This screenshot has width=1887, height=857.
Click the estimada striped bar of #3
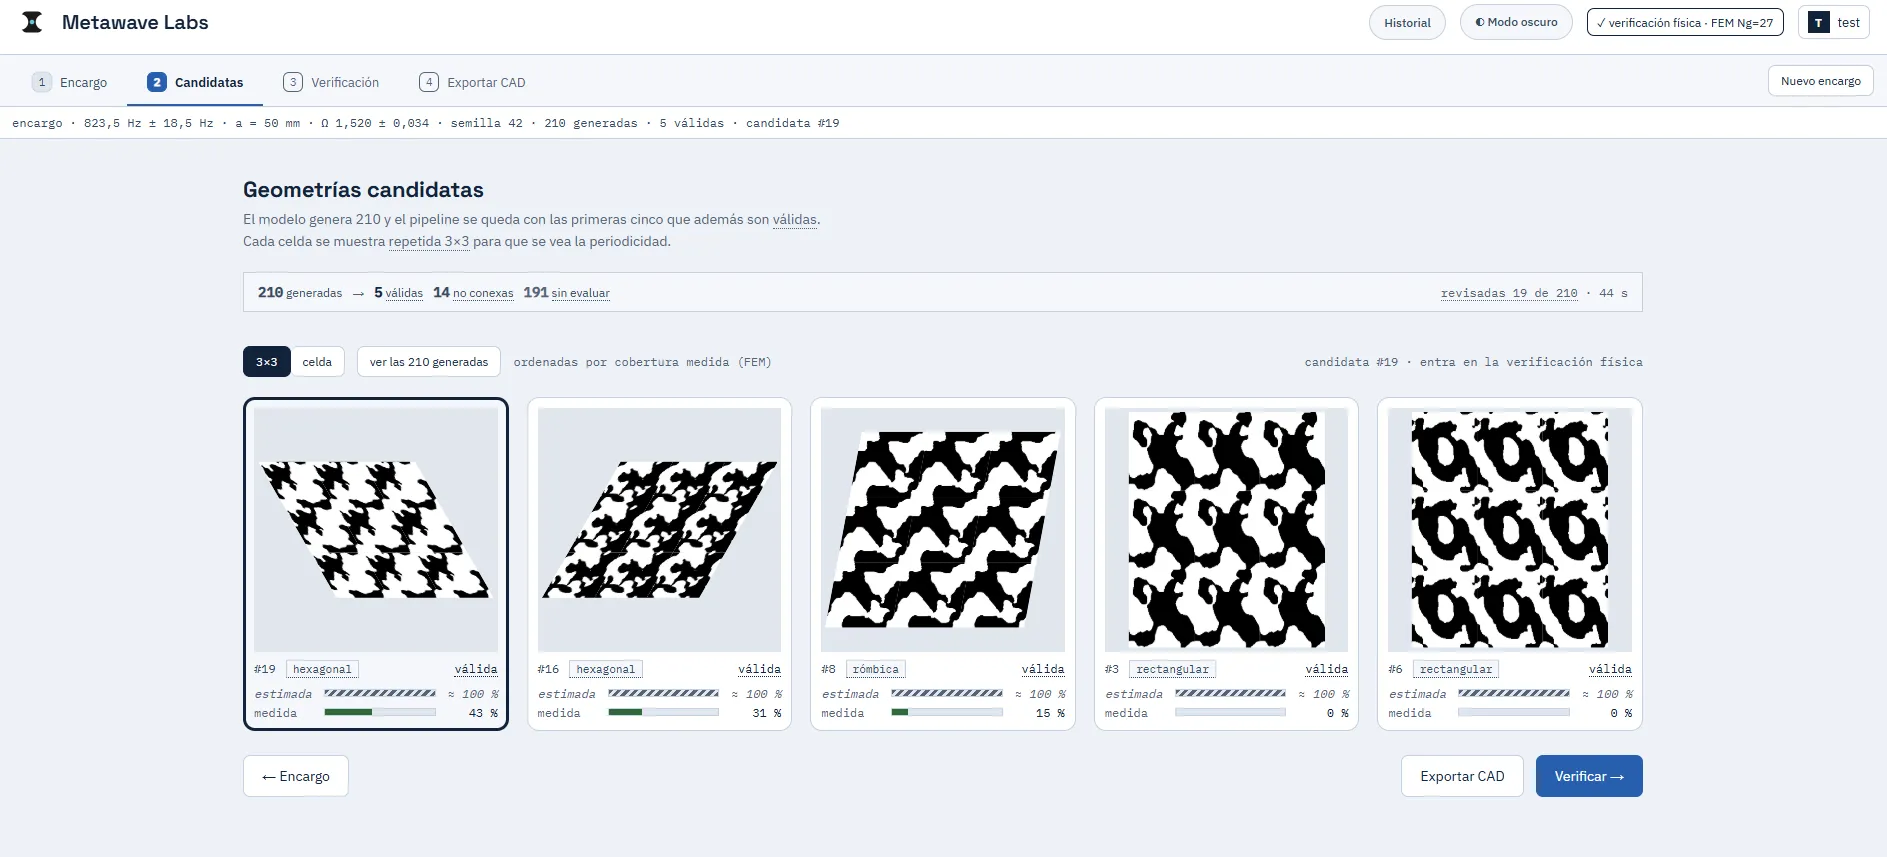pos(1230,693)
